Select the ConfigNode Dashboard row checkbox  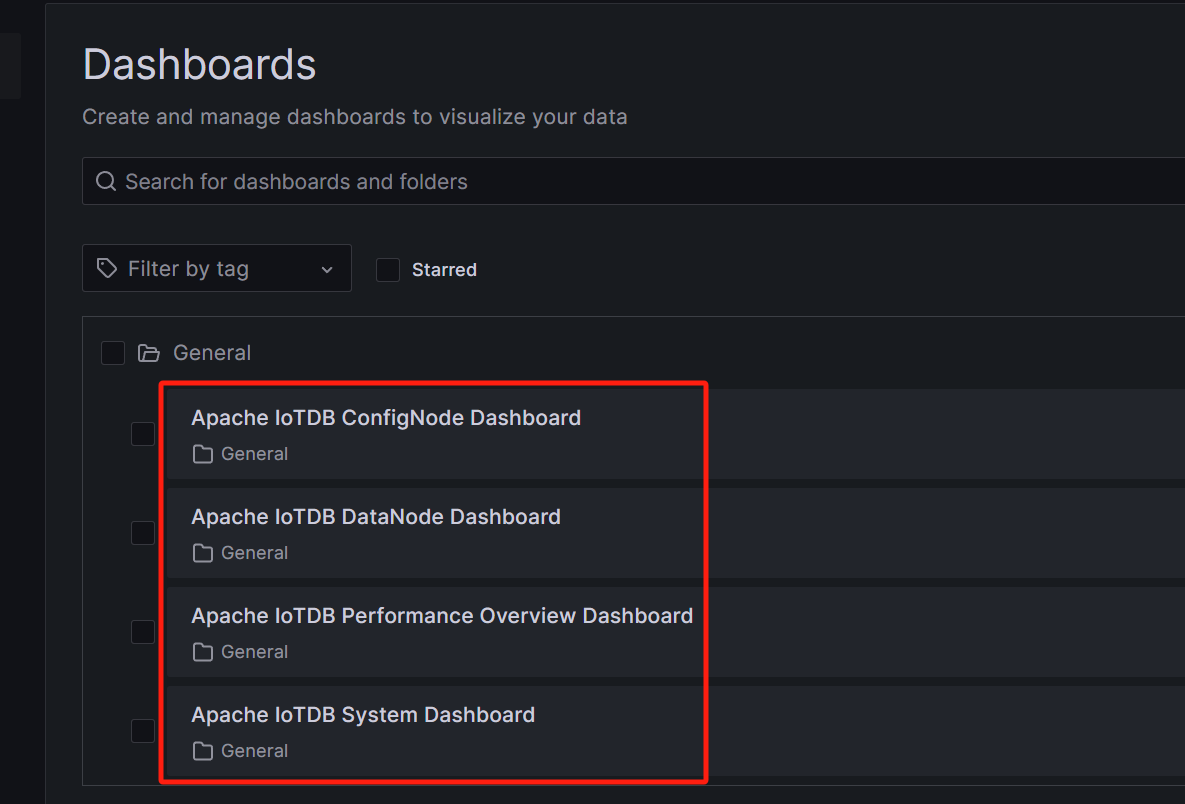pos(143,434)
